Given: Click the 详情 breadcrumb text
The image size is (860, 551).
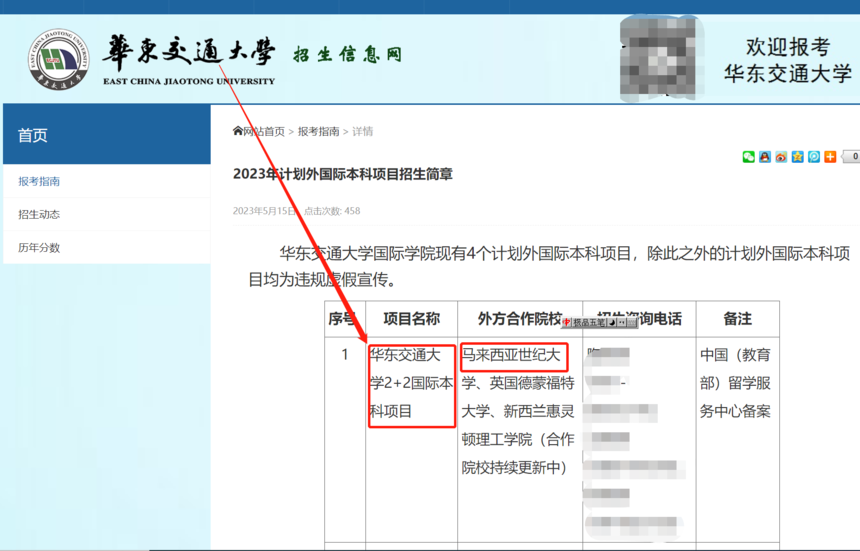Looking at the screenshot, I should [363, 131].
